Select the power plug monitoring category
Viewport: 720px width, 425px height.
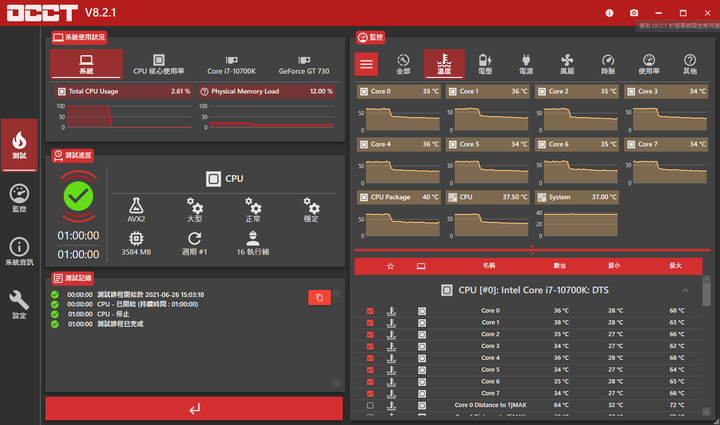526,64
